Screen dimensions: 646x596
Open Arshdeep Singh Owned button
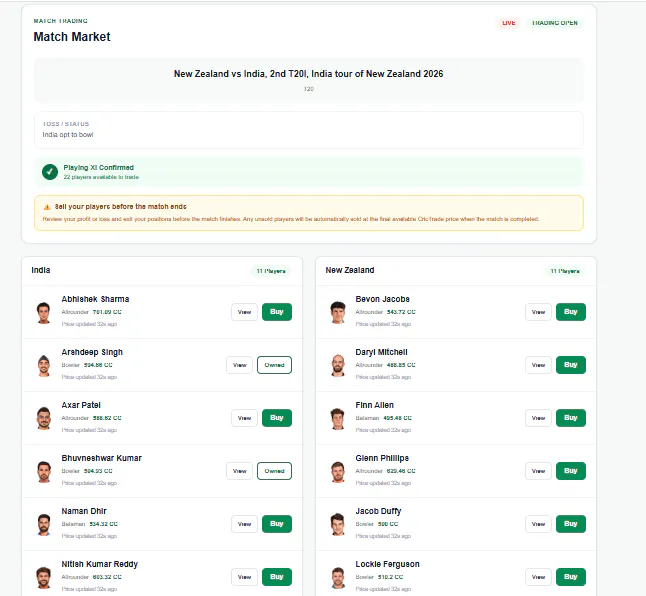tap(274, 365)
